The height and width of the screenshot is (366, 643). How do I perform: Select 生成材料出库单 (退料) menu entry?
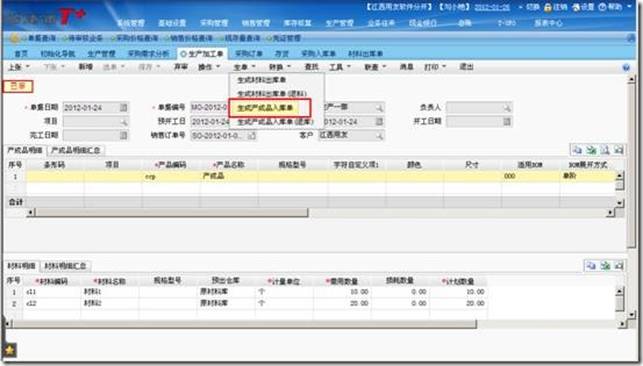click(272, 94)
